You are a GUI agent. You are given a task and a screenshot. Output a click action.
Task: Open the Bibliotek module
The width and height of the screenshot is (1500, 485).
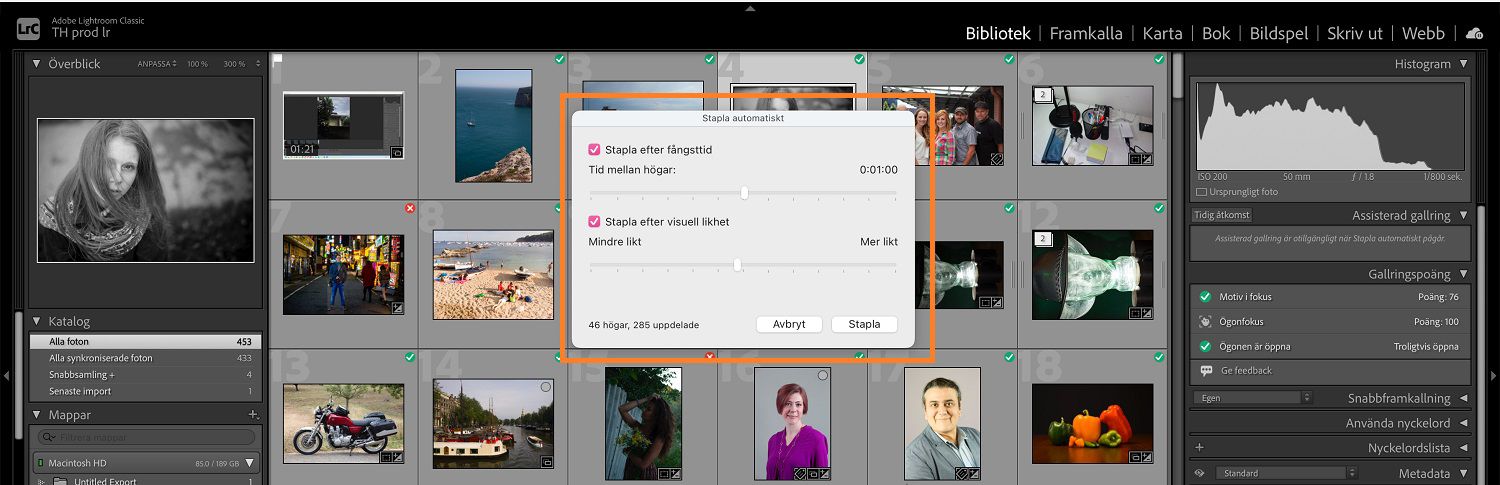pos(998,33)
